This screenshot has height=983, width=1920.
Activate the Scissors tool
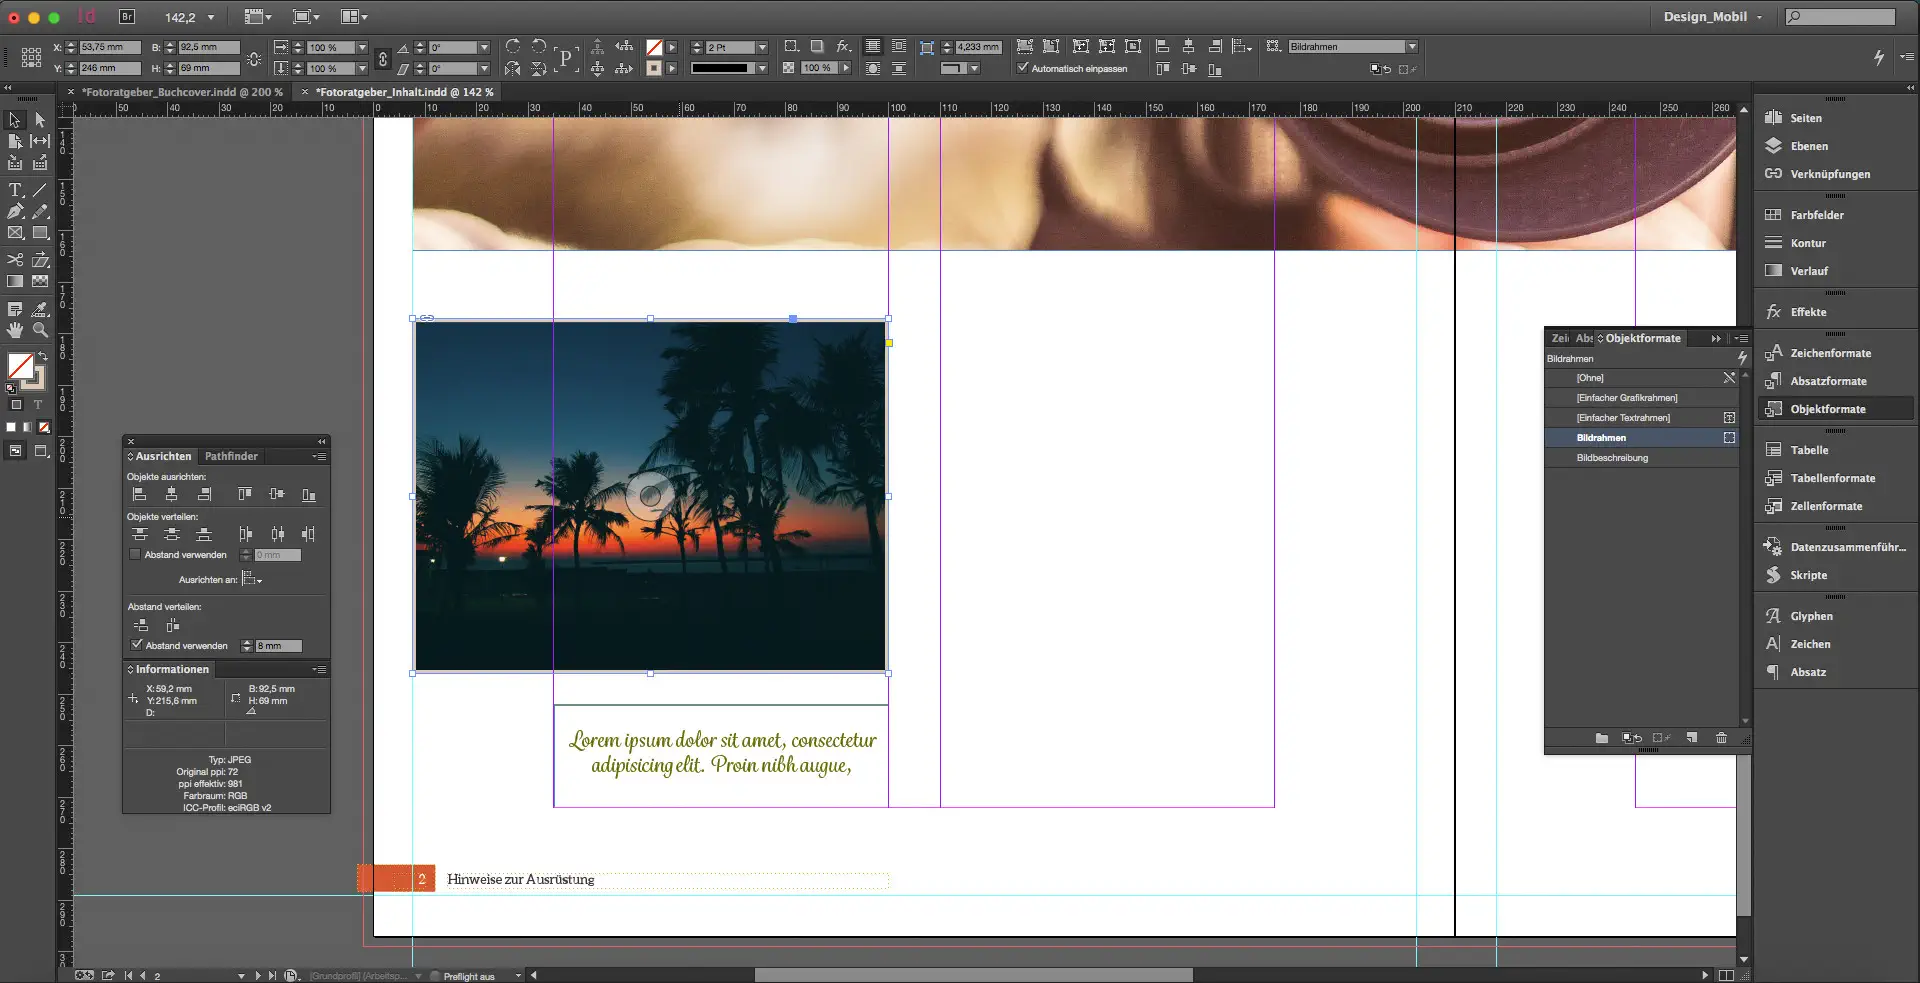coord(15,259)
